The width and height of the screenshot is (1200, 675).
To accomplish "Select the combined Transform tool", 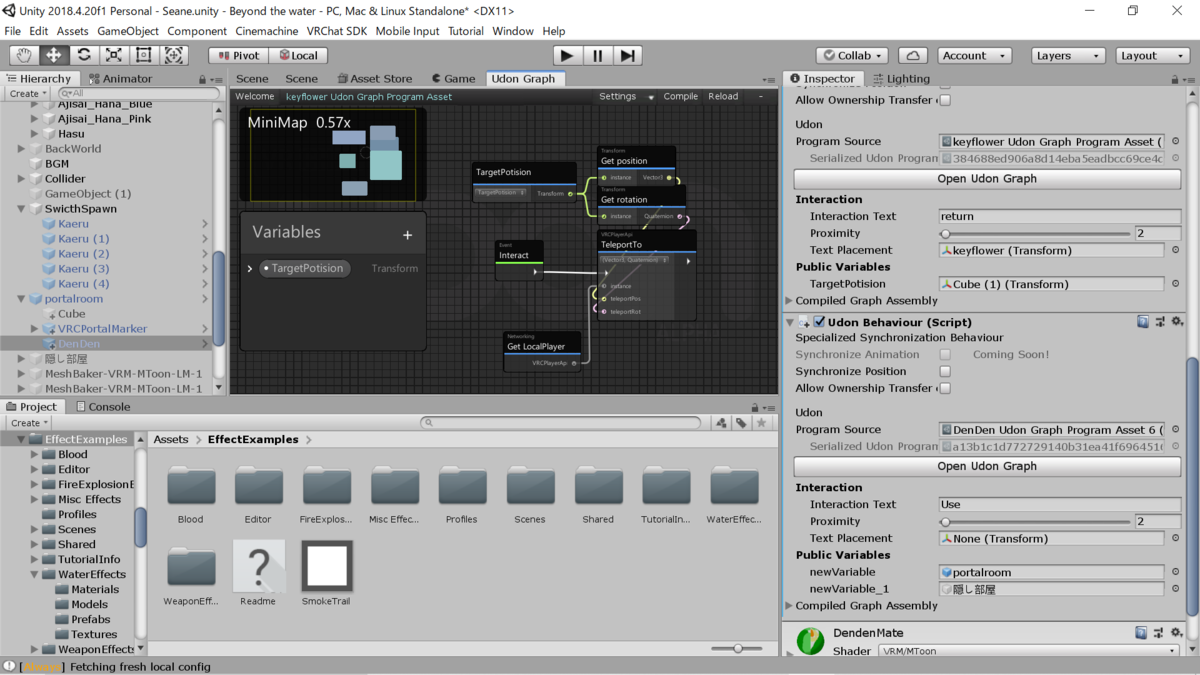I will click(174, 55).
